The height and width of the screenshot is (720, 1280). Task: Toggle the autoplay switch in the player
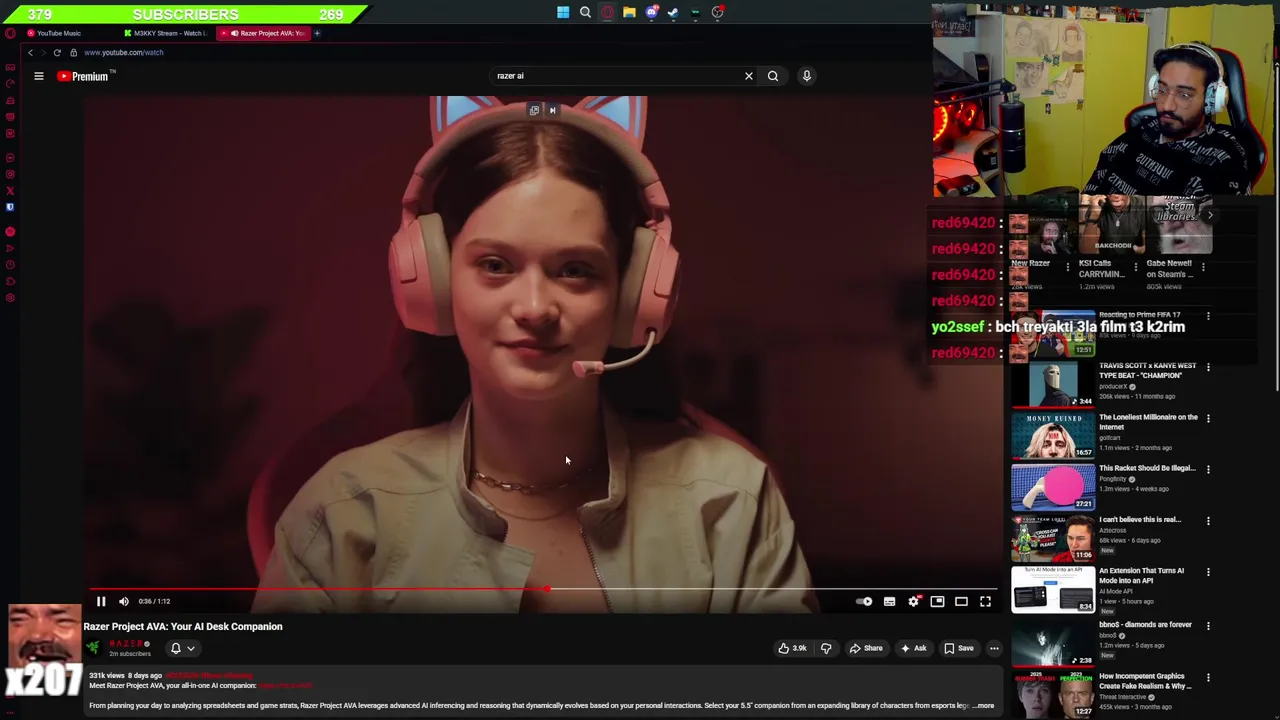(x=865, y=601)
